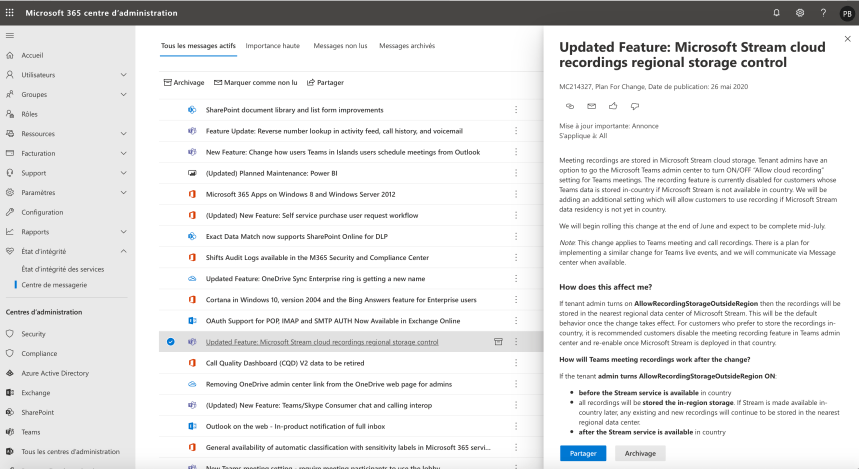
Task: Click the feedback comment bubble icon
Action: pos(634,105)
